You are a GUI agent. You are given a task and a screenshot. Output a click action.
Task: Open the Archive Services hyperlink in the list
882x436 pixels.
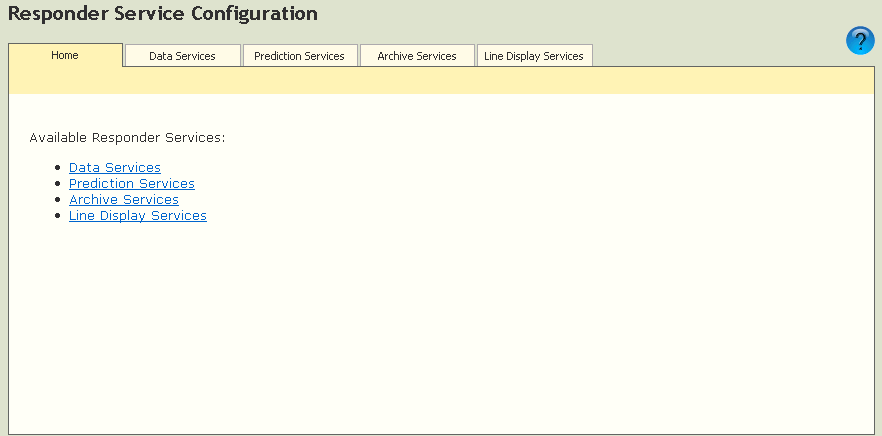coord(123,200)
